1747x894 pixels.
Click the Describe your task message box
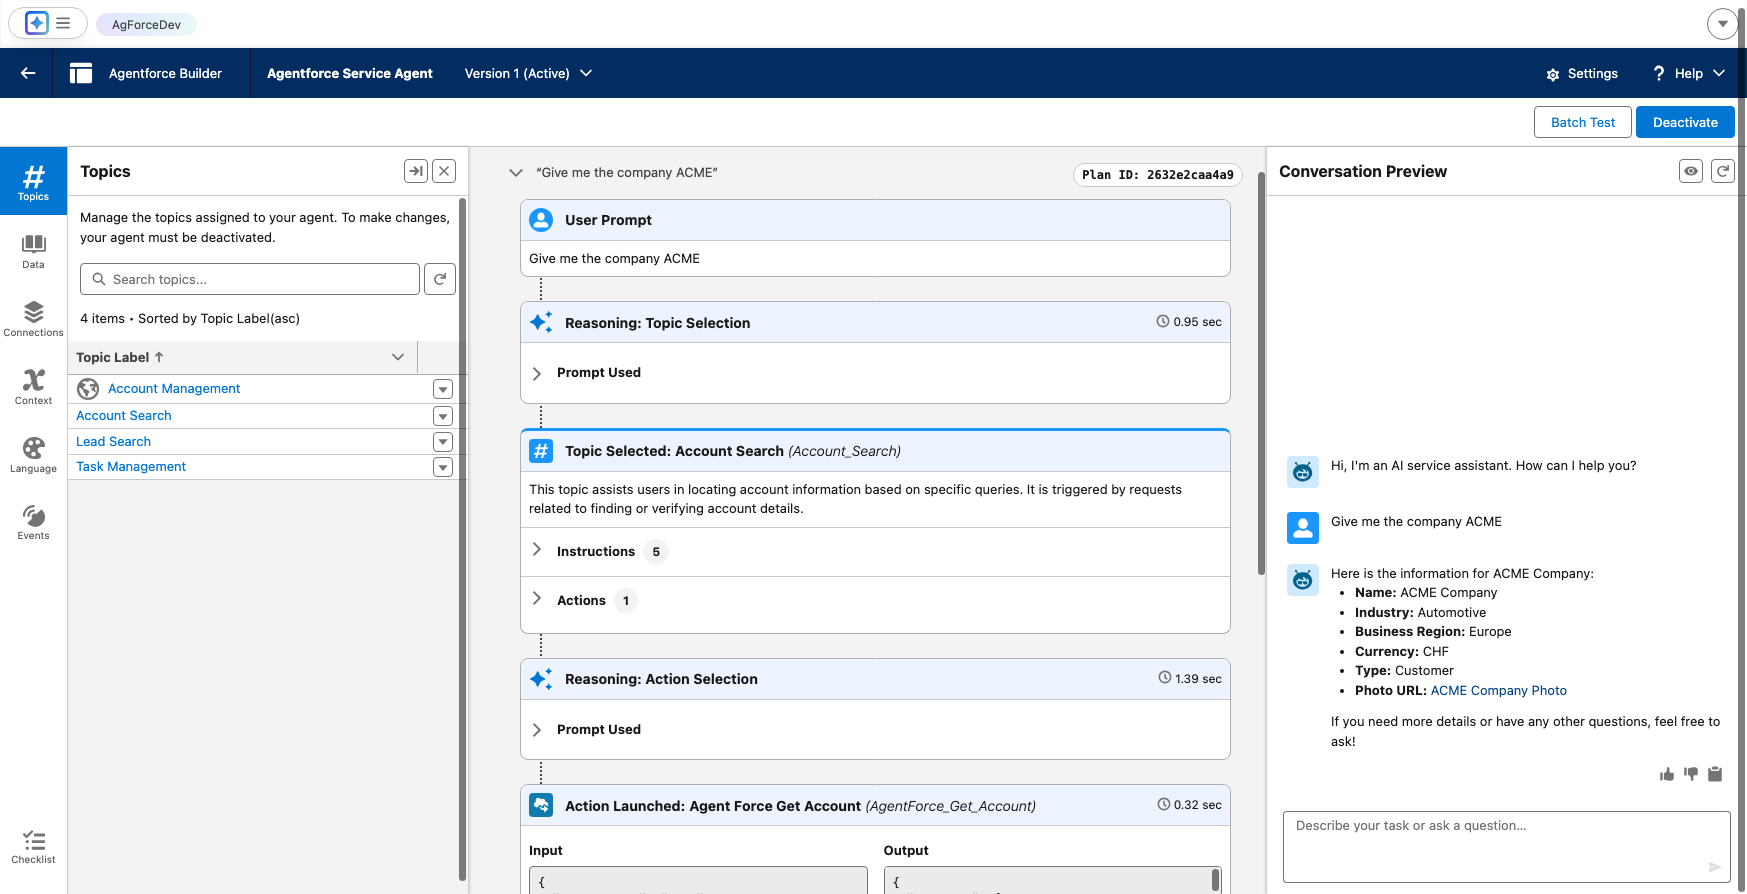pos(1507,847)
